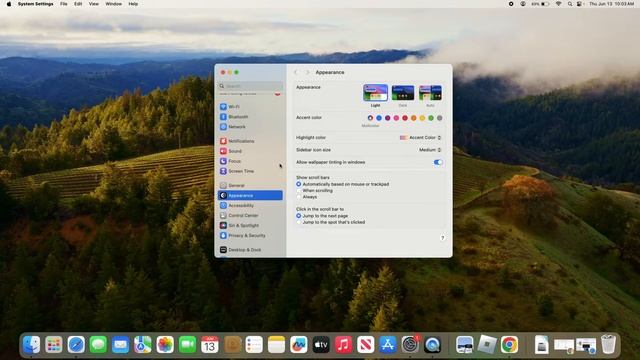Screen dimensions: 640x360
Task: Choose the Light appearance thumbnail
Action: pos(376,93)
